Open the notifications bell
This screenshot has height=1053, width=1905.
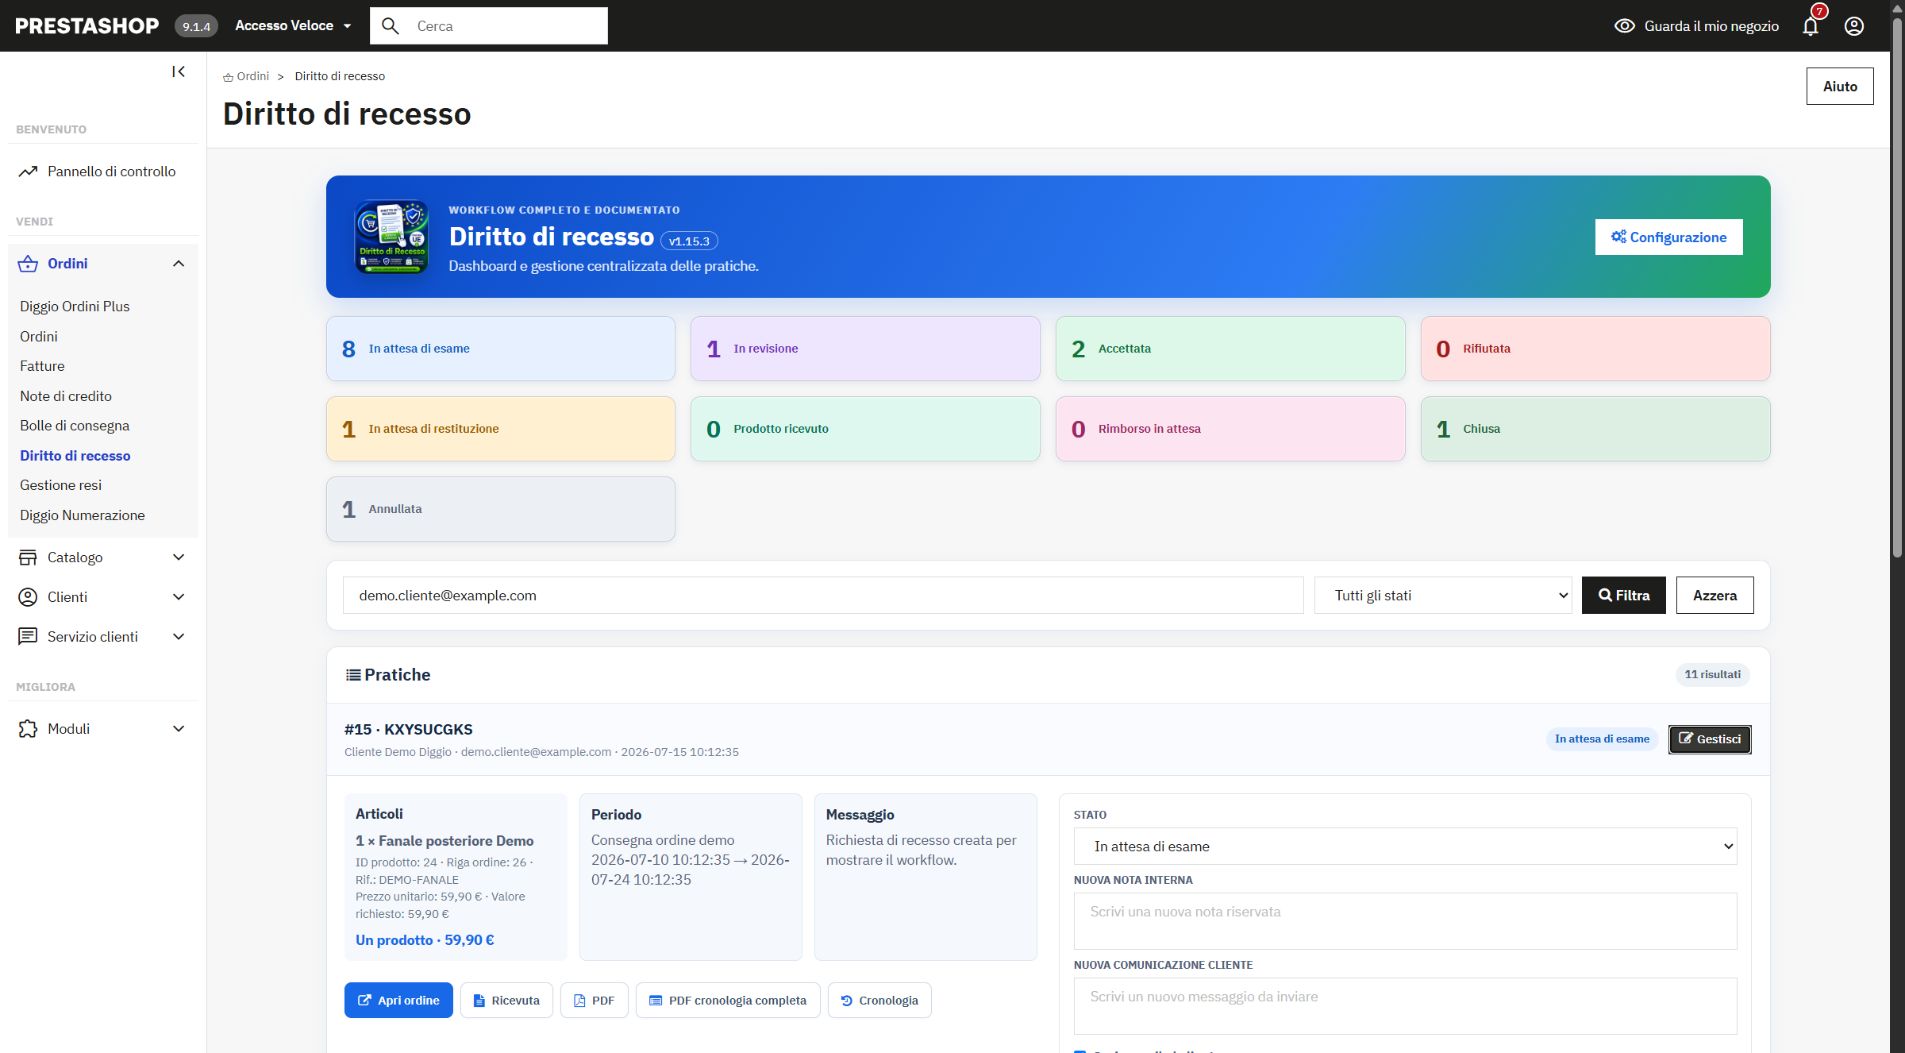(1810, 26)
